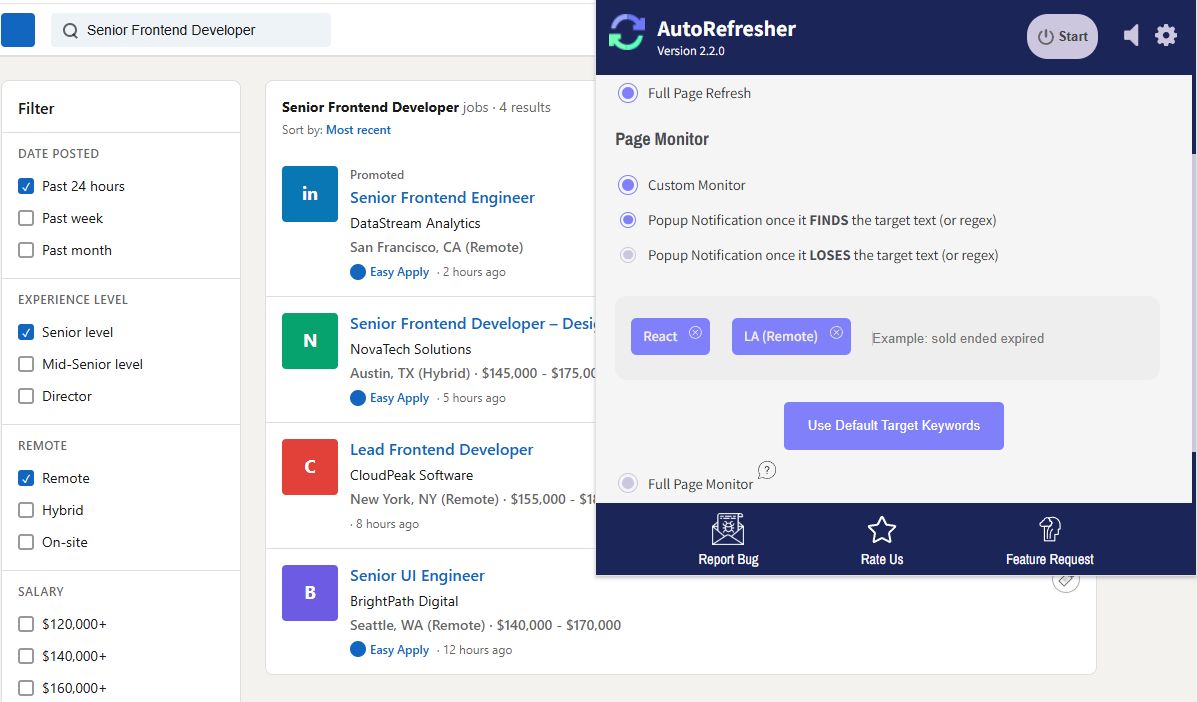1197x702 pixels.
Task: Click the Senior Frontend Developer search box
Action: click(x=191, y=31)
